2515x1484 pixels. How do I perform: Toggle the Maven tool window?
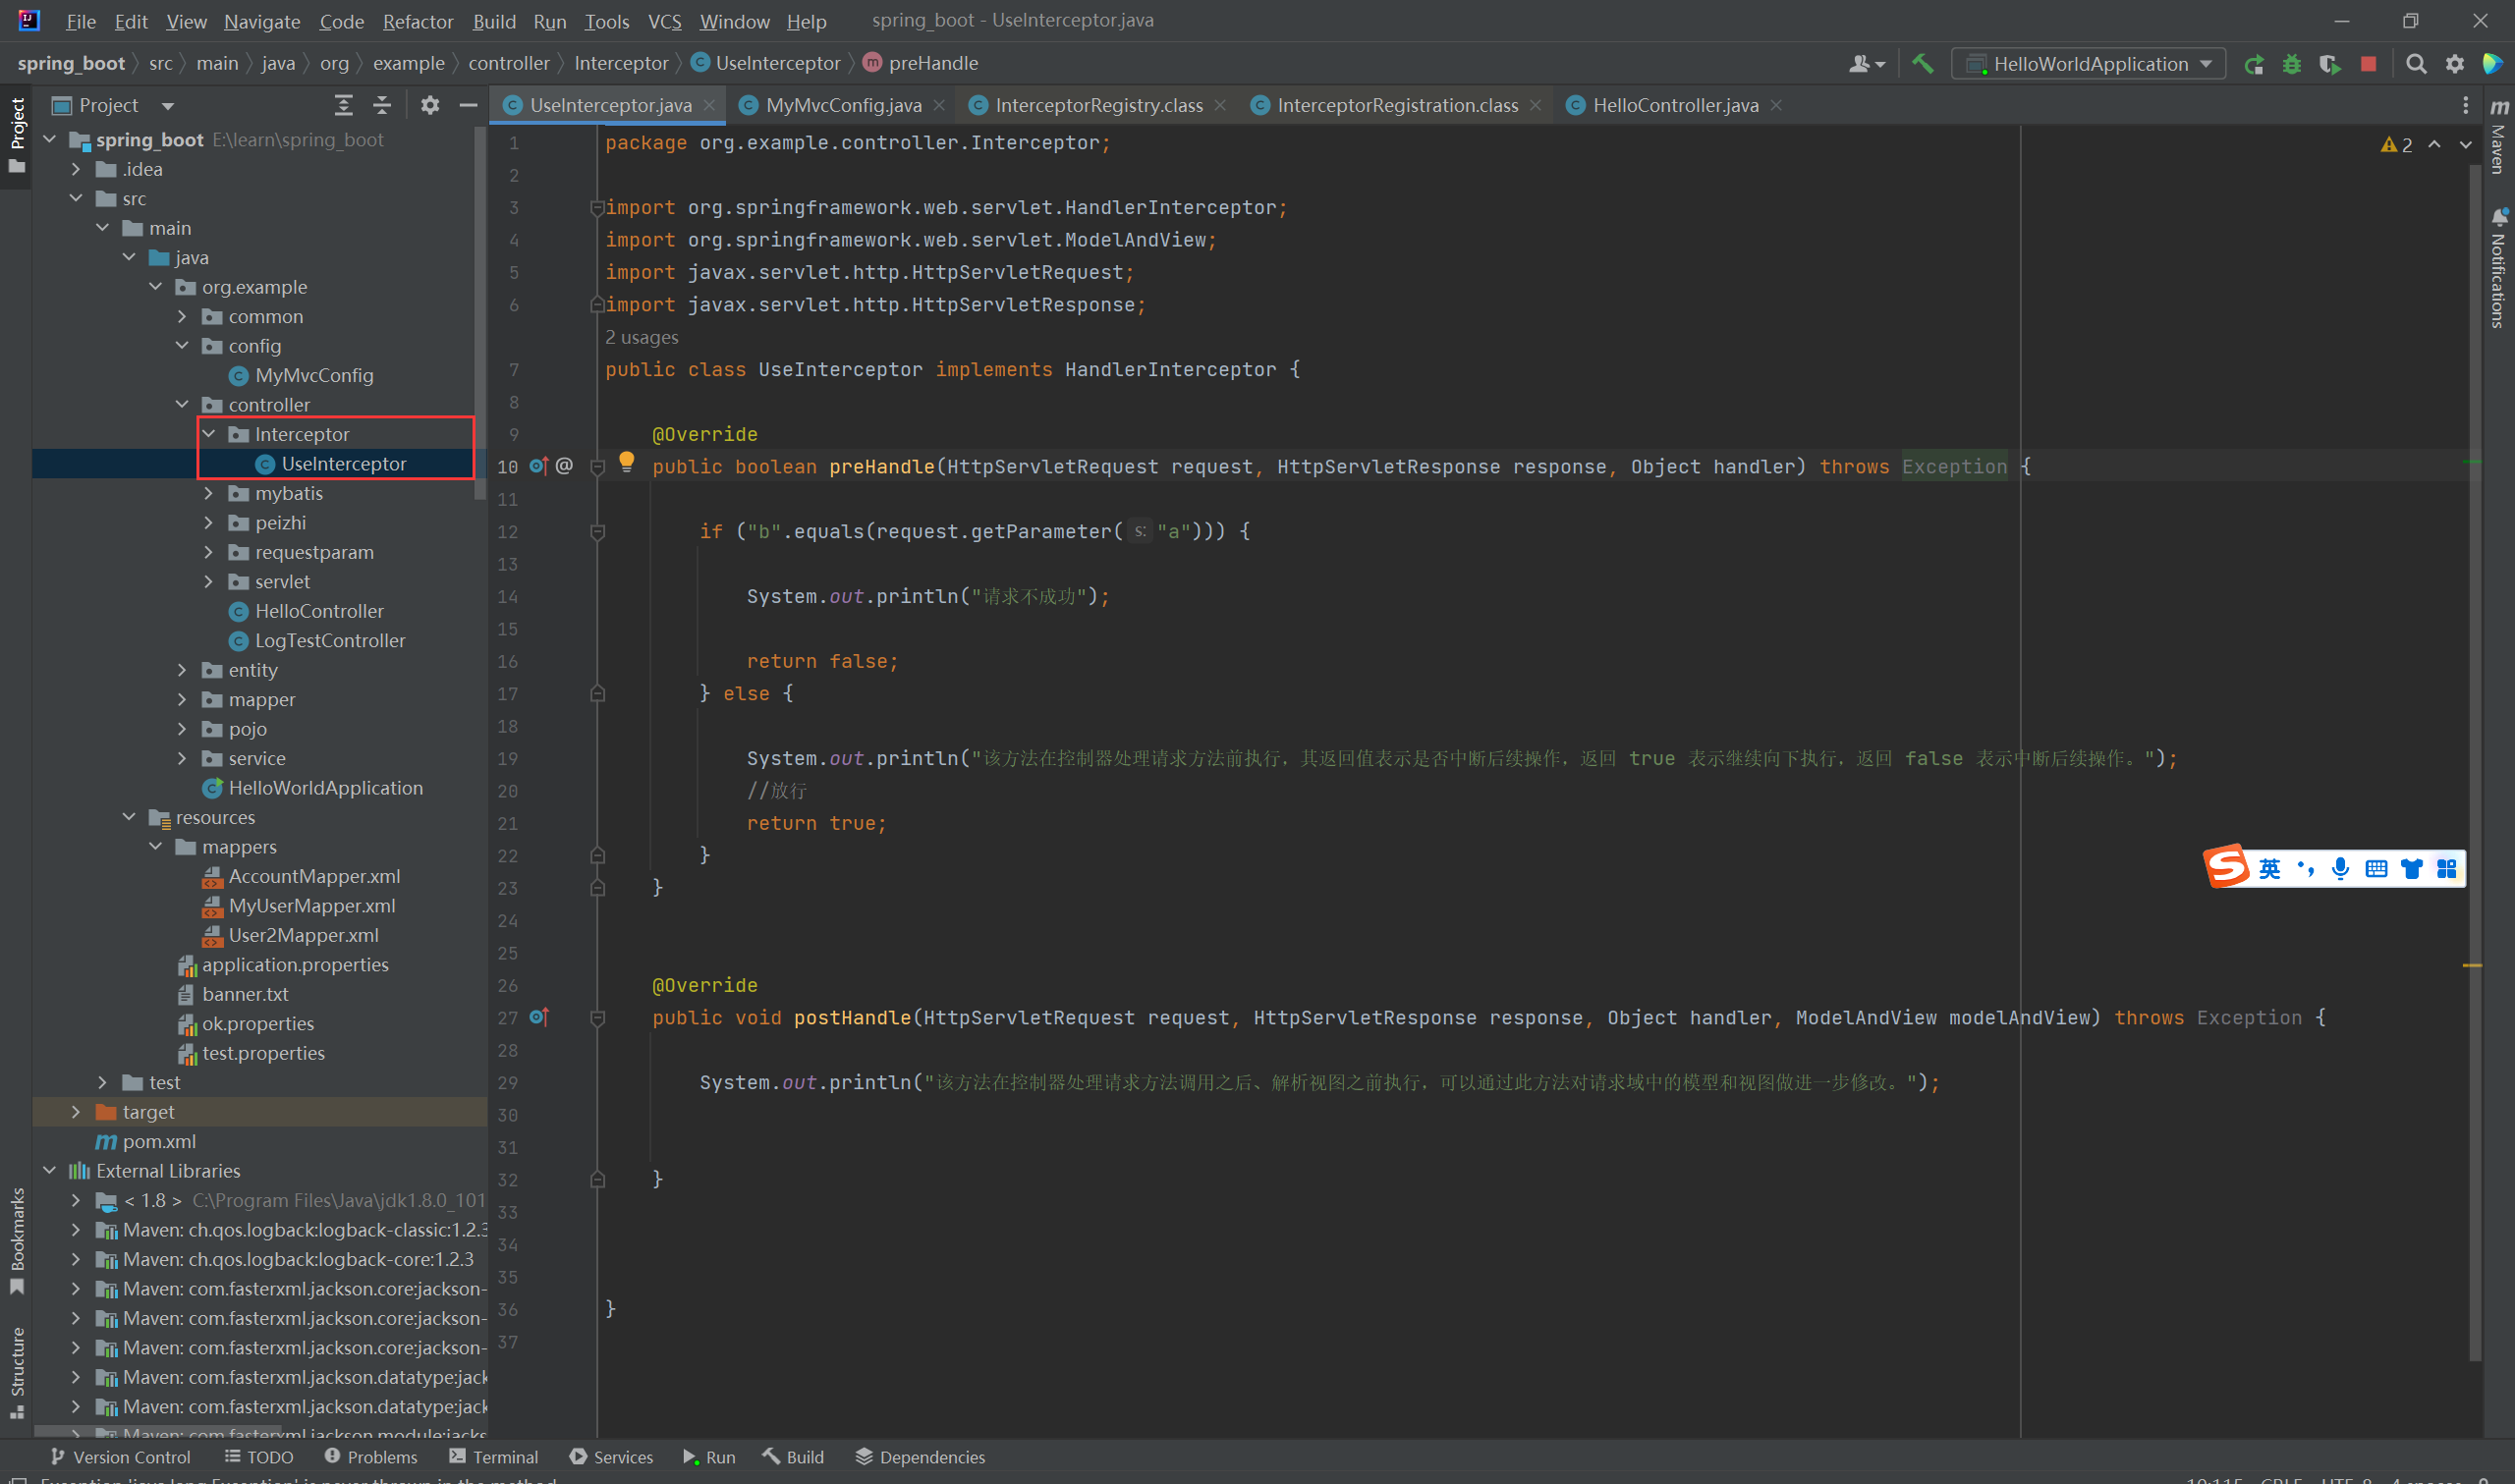[x=2499, y=138]
